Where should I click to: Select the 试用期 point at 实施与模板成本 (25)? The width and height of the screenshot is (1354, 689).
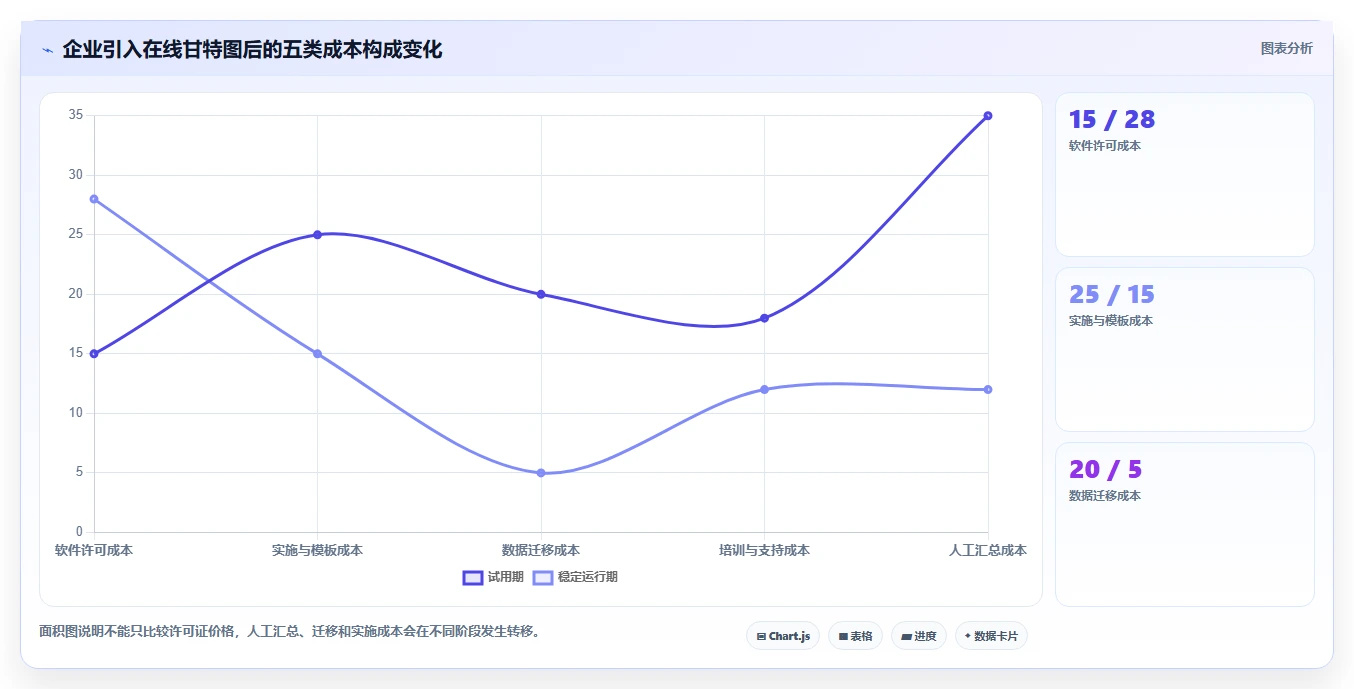point(317,235)
